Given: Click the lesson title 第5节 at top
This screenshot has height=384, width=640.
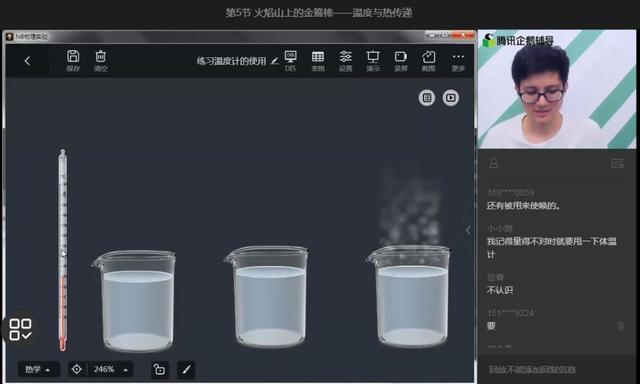Looking at the screenshot, I should (319, 13).
